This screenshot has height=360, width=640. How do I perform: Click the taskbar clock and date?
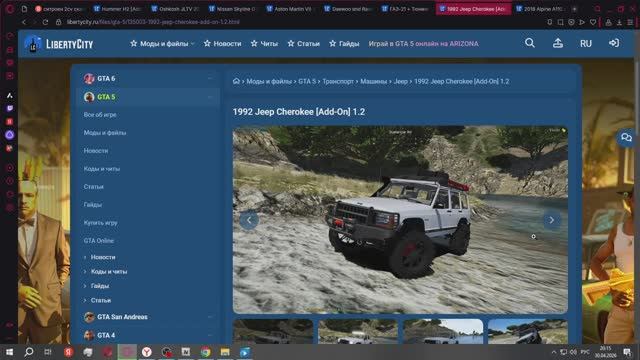[x=605, y=352]
